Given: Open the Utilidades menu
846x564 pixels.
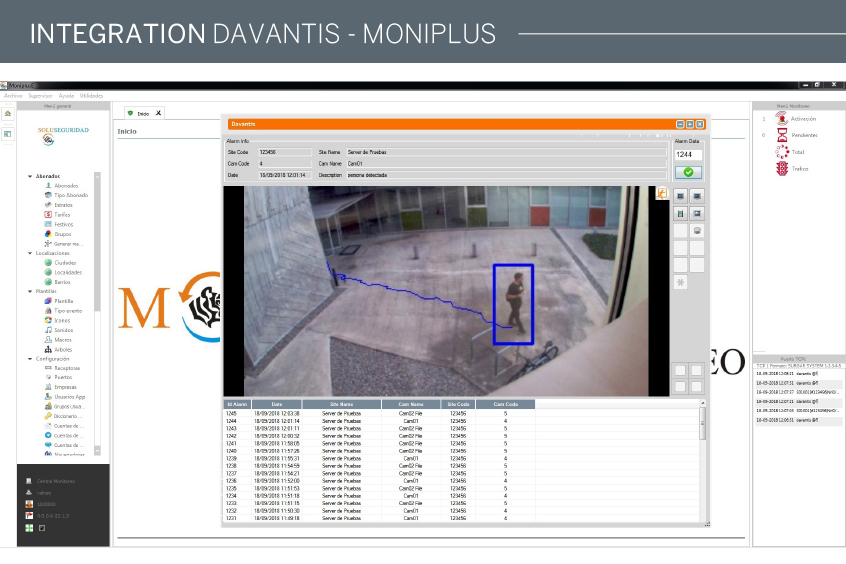Looking at the screenshot, I should tap(91, 95).
